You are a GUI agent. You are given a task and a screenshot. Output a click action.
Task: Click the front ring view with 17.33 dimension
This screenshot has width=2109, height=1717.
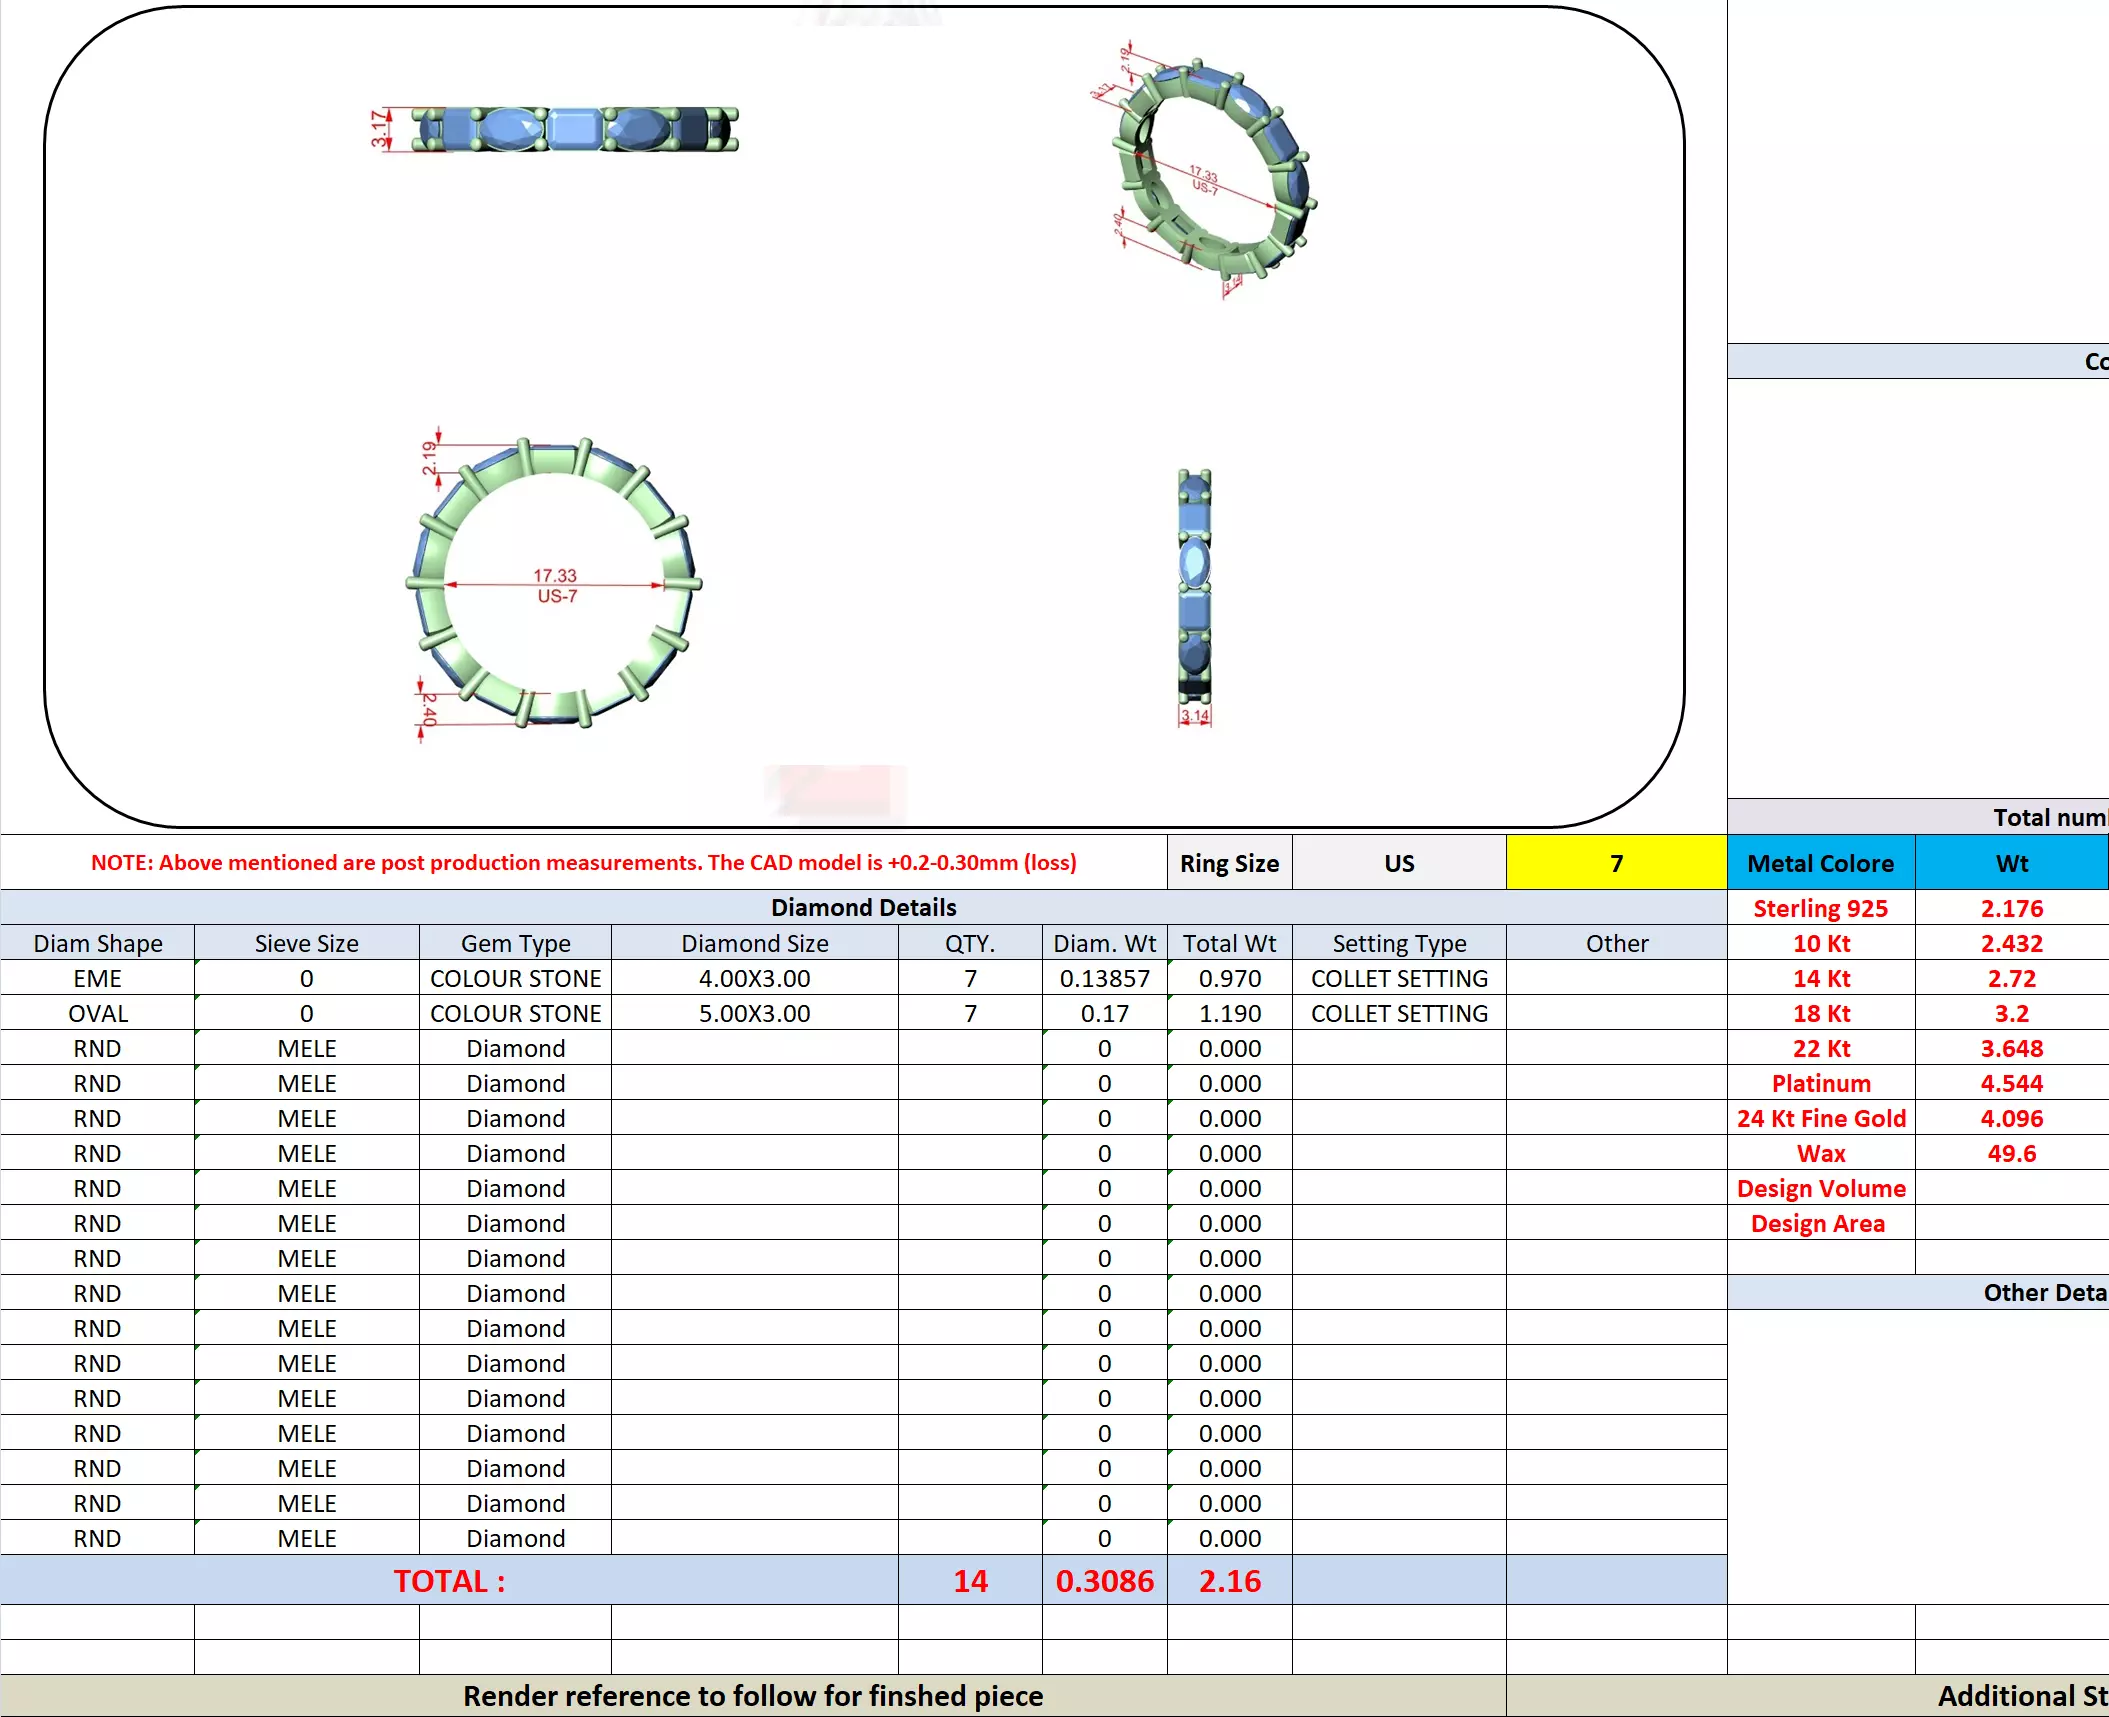[553, 583]
